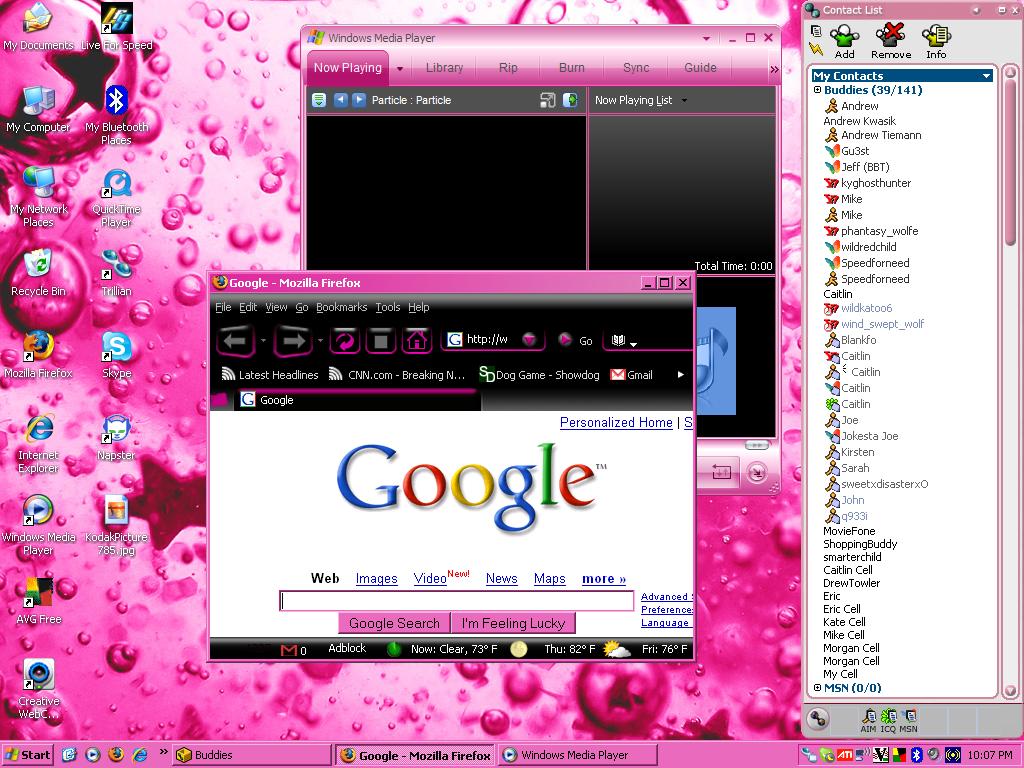The width and height of the screenshot is (1024, 768).
Task: Click the Firefox Stop button
Action: [381, 340]
